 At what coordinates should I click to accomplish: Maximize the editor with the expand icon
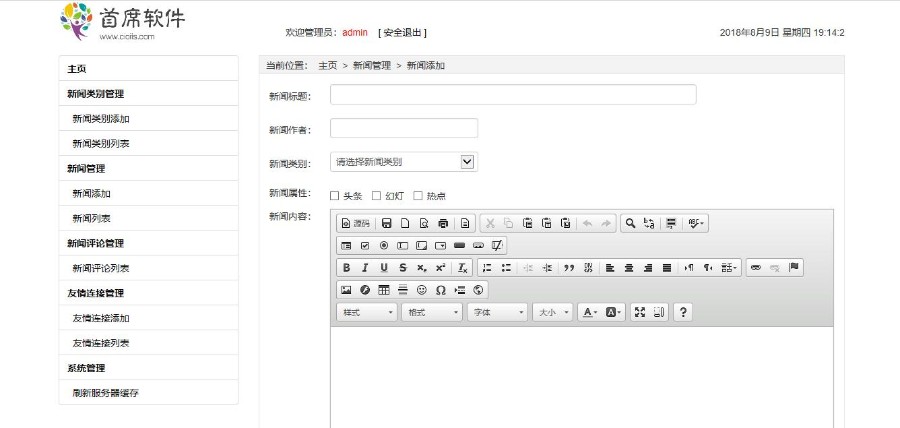(x=640, y=312)
